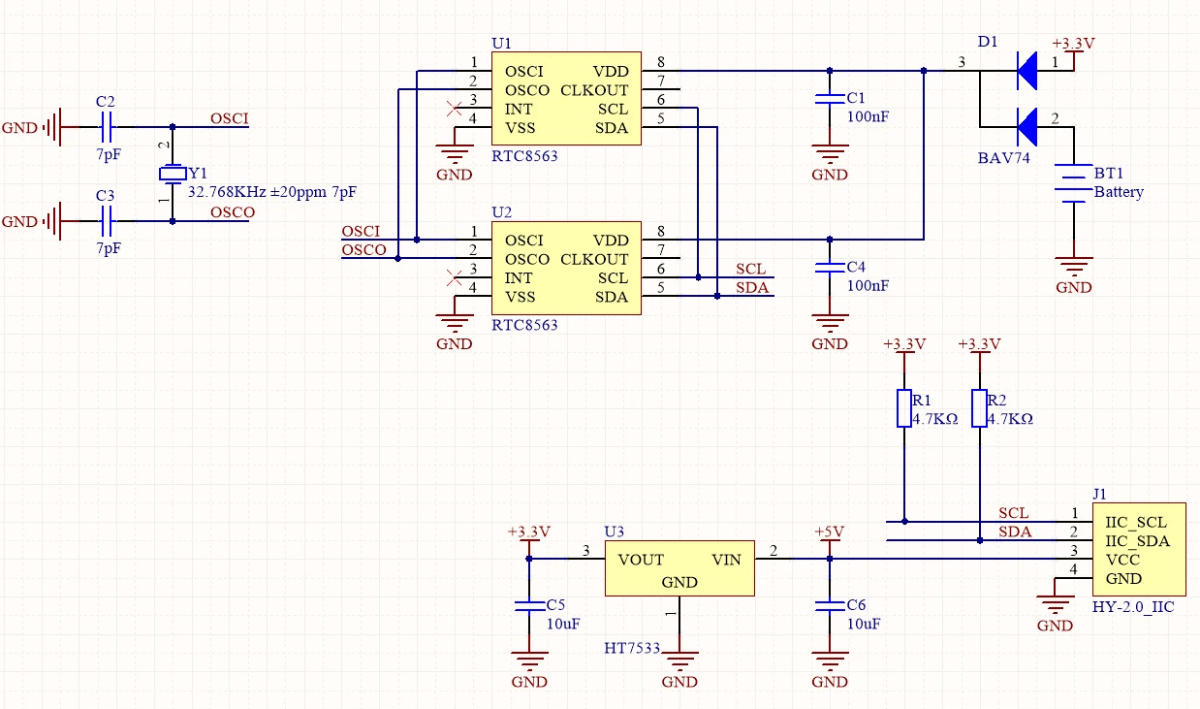Click resistor R1 4.7KΩ
The image size is (1200, 709).
[904, 408]
